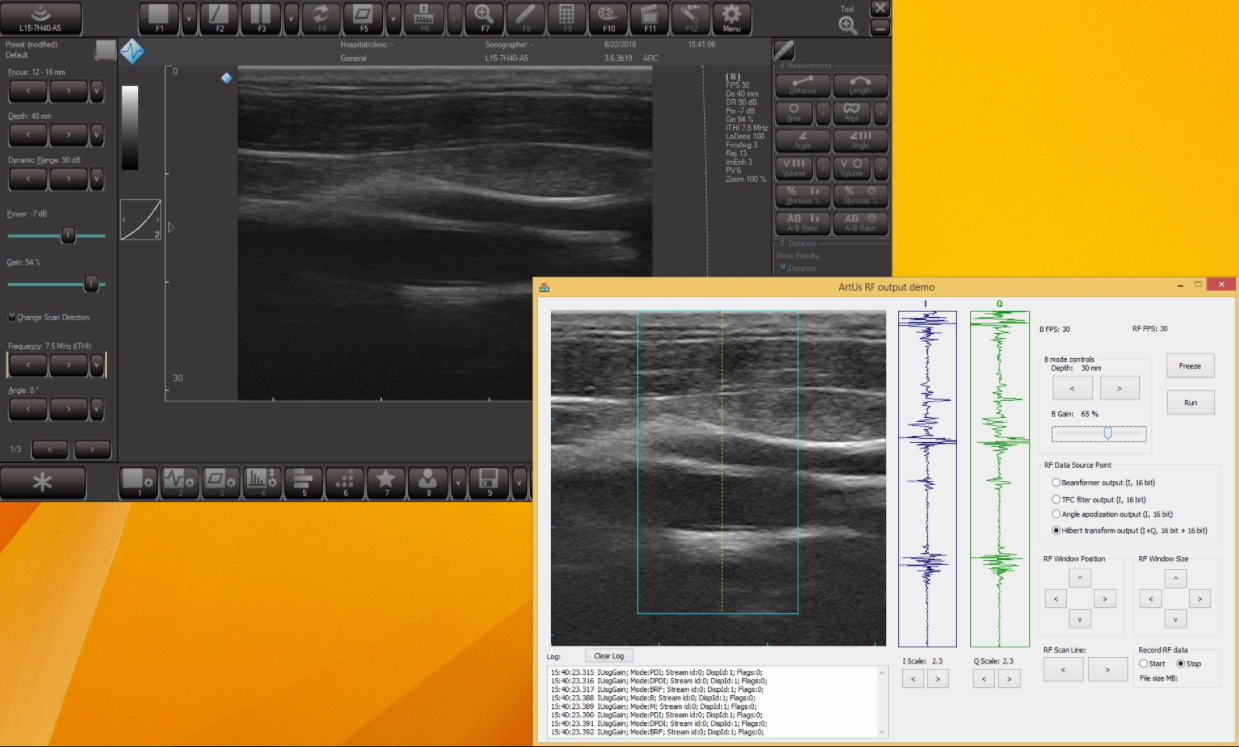Select the left Stenosis % tool

tap(803, 195)
